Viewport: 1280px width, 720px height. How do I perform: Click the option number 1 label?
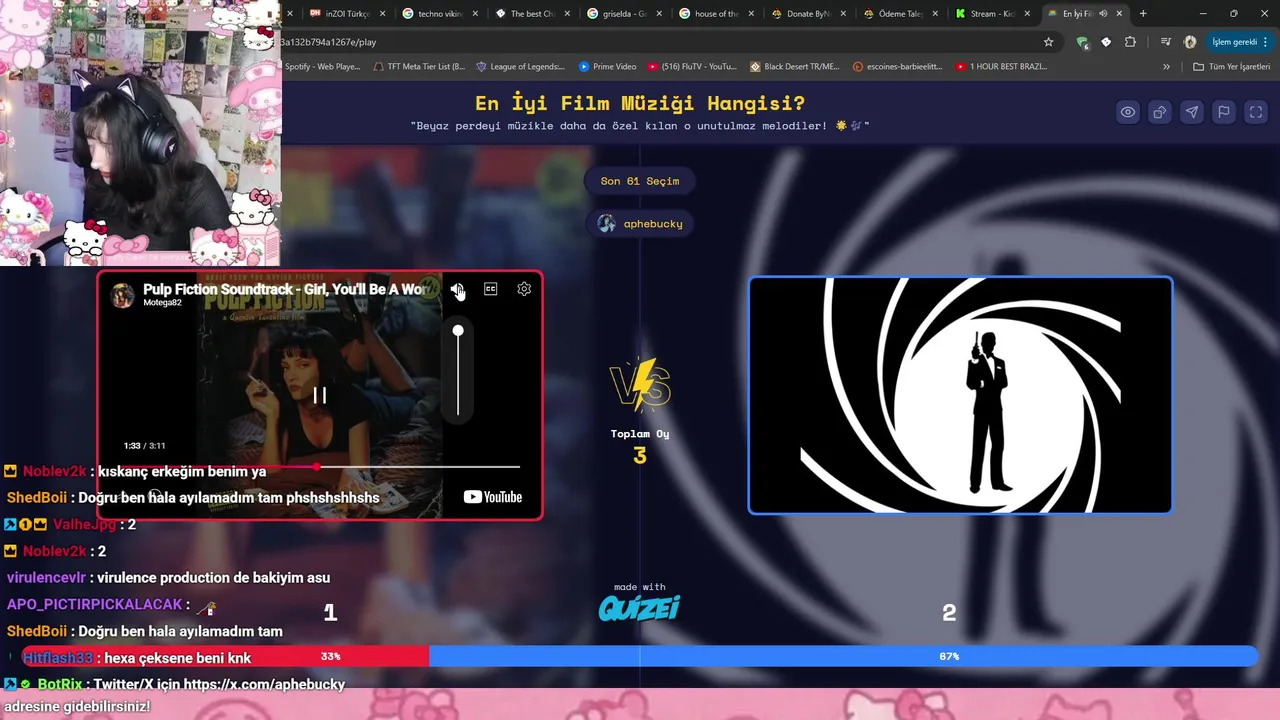click(330, 613)
